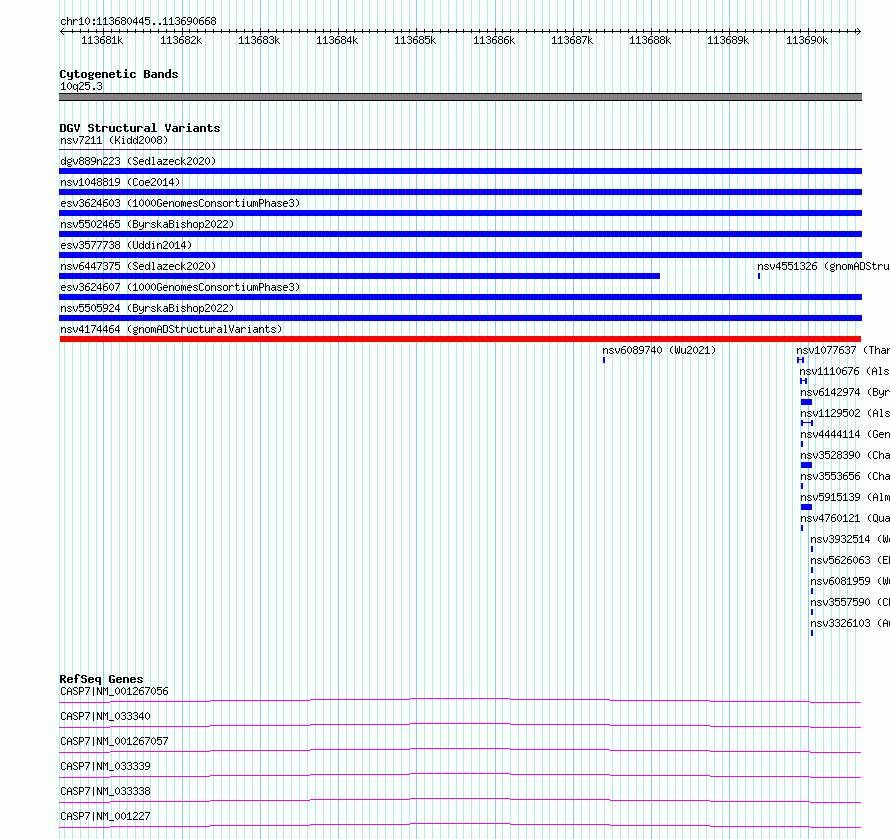Click the 113690k ruler tick label
The image size is (890, 839).
807,40
